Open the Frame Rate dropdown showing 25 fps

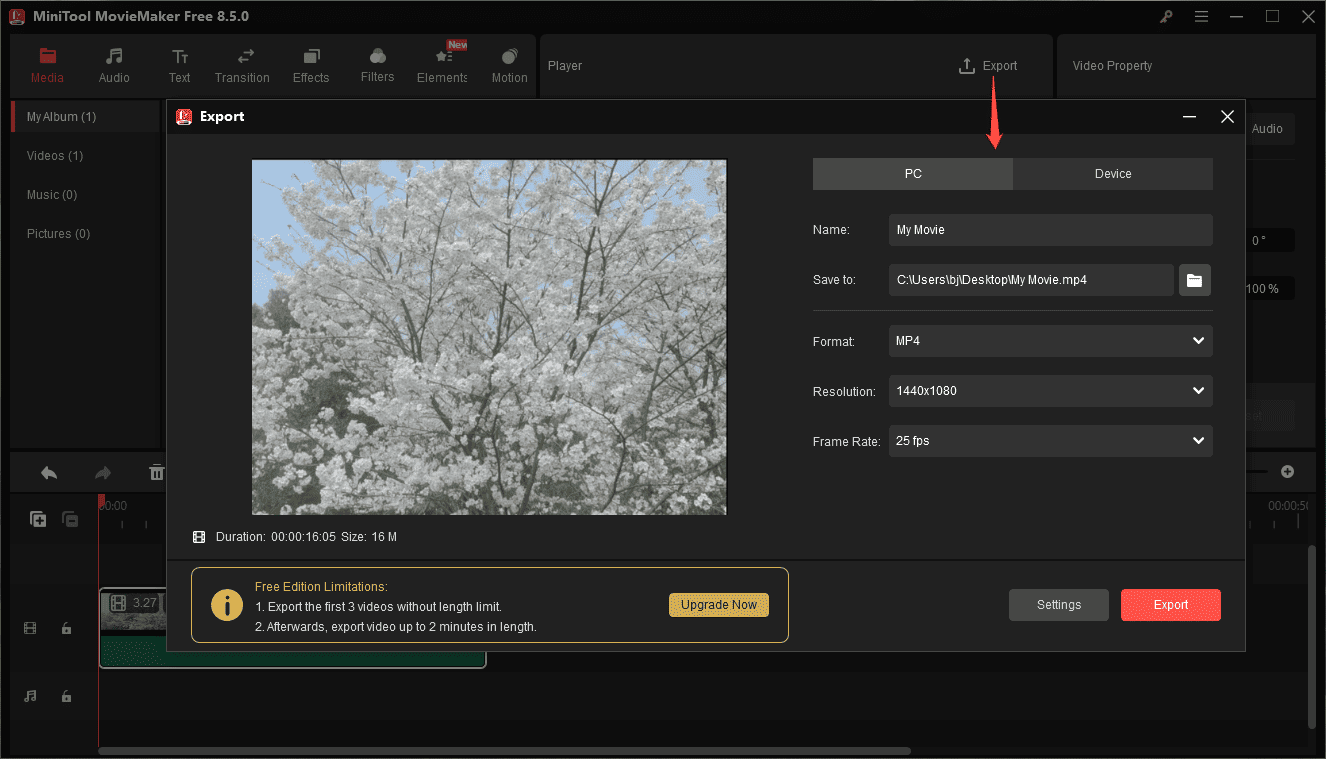(x=1050, y=441)
